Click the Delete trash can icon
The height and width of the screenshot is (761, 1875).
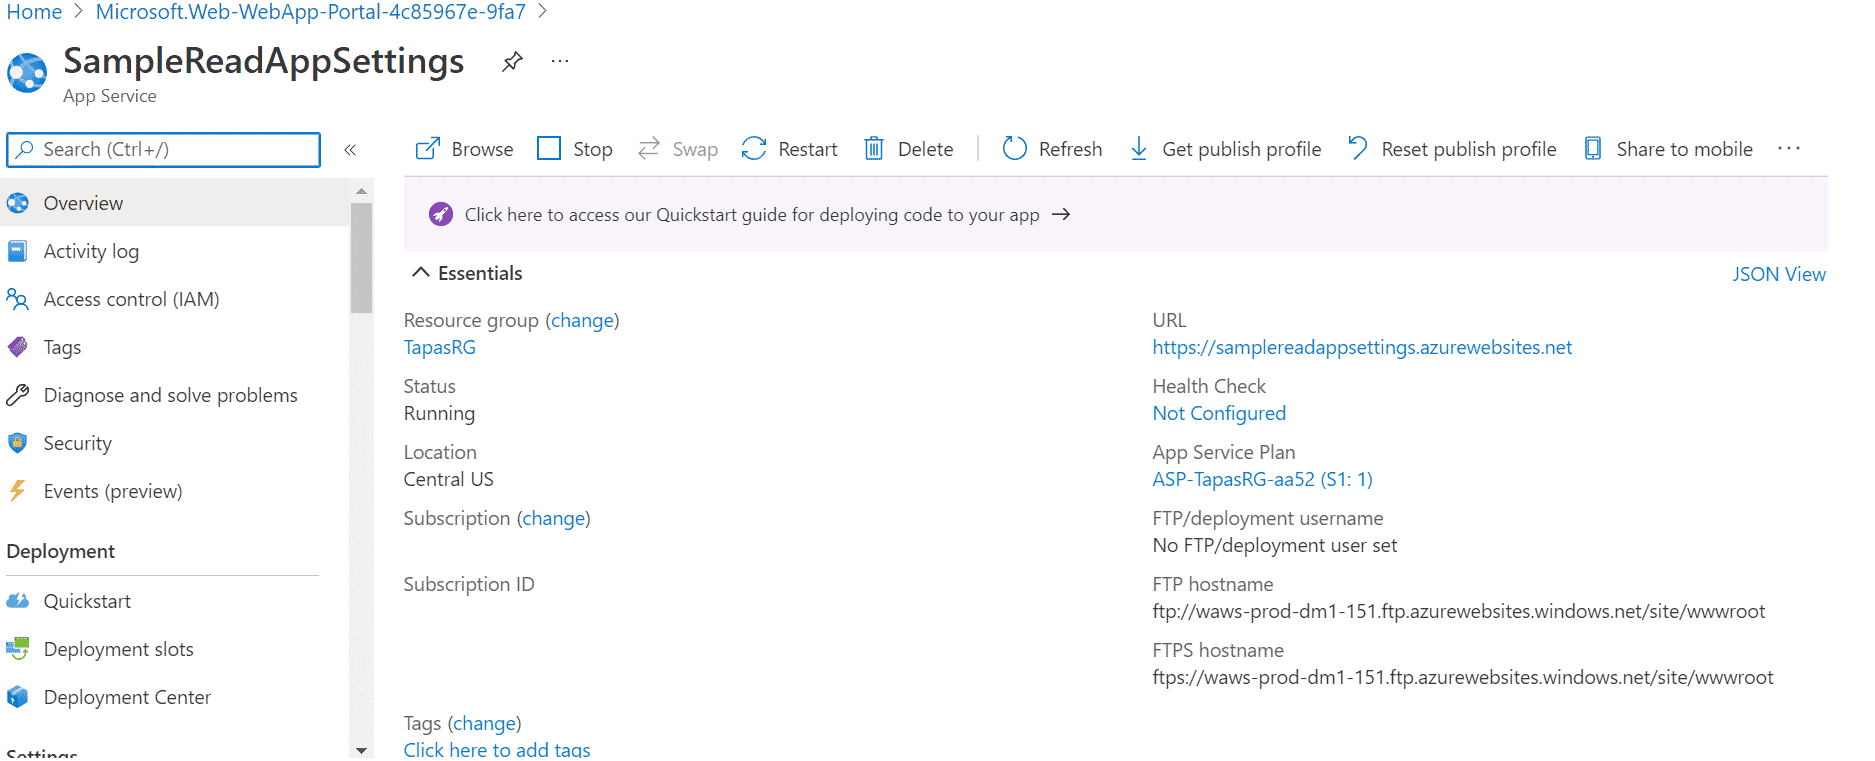pyautogui.click(x=874, y=148)
